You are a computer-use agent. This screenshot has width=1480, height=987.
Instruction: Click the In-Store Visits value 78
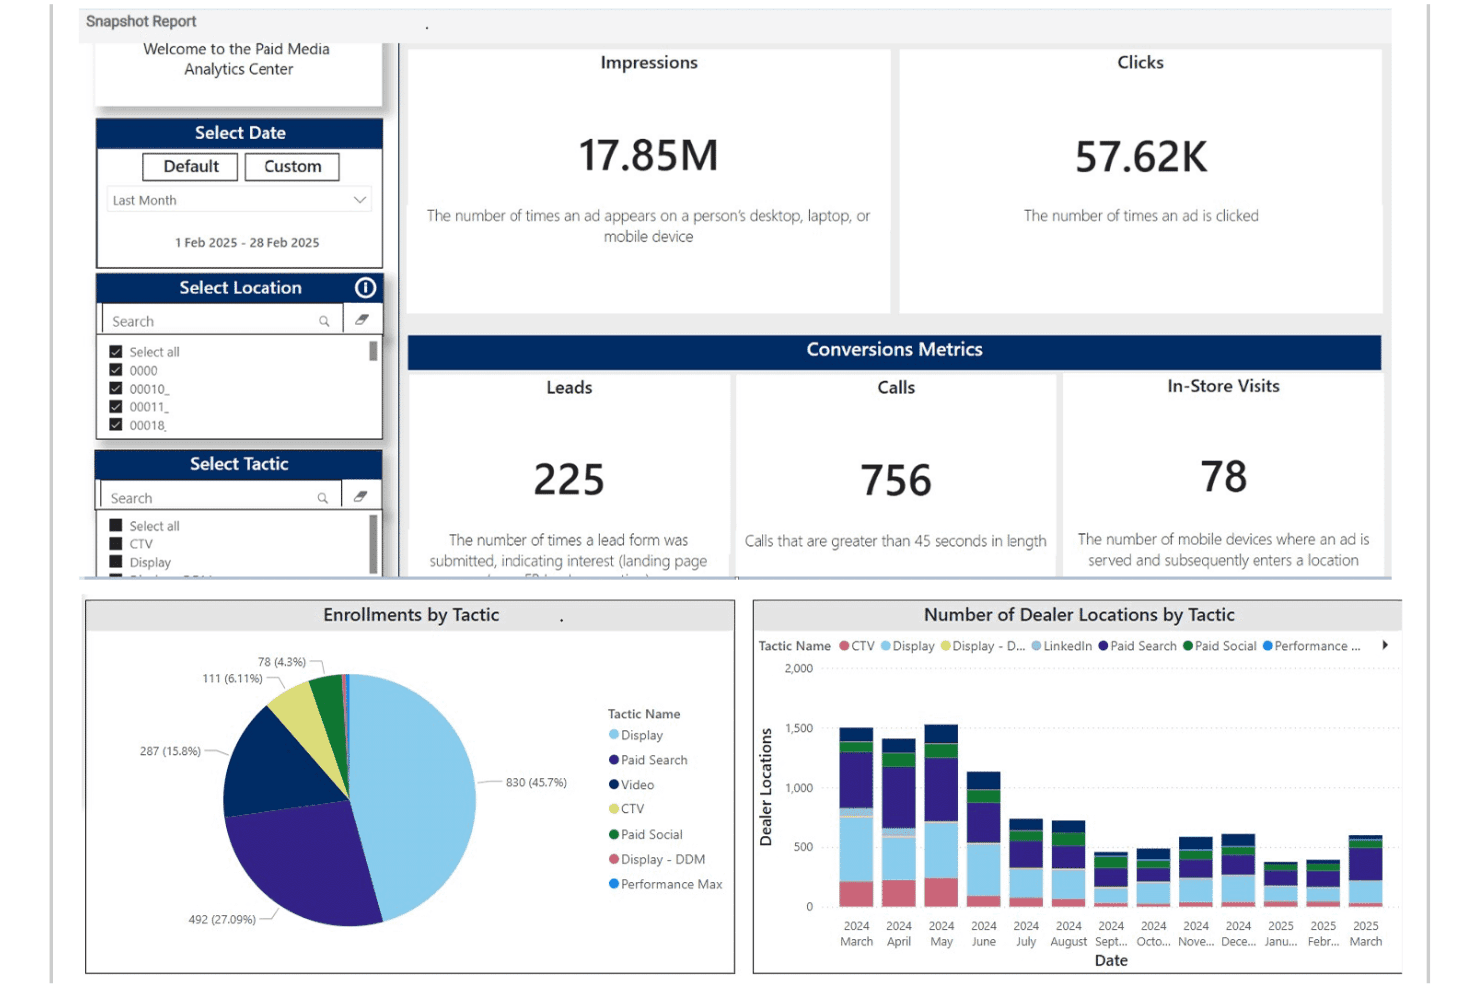[x=1224, y=477]
